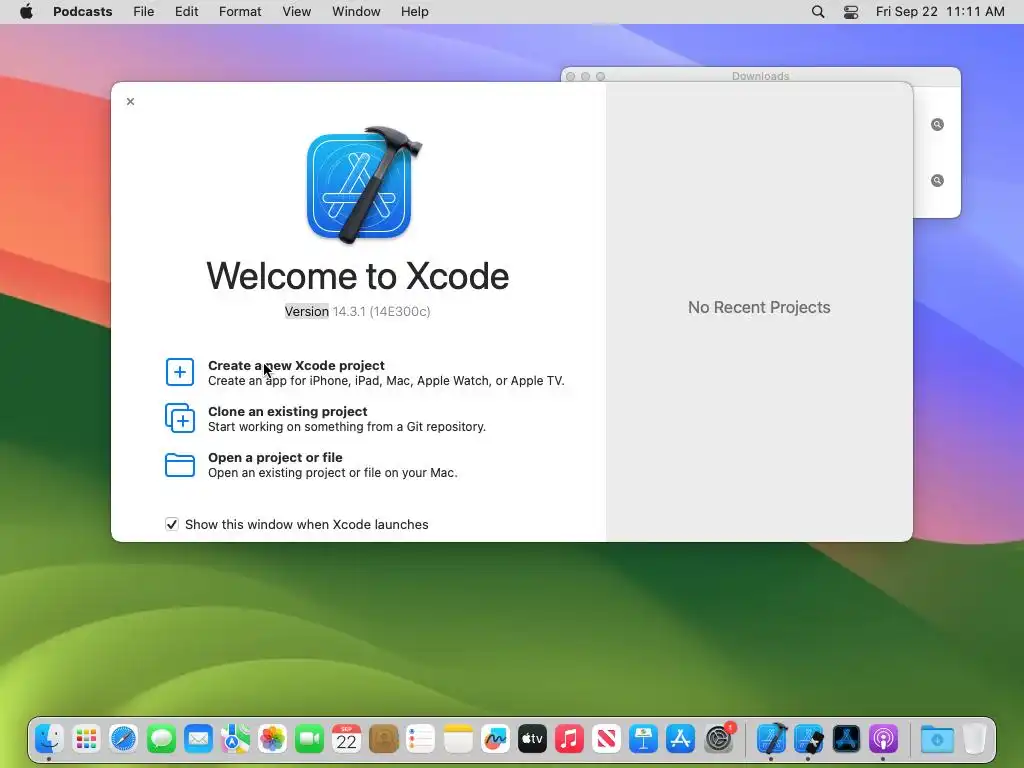Open Reminders from the dock
Screen dimensions: 1024x768
coord(421,739)
